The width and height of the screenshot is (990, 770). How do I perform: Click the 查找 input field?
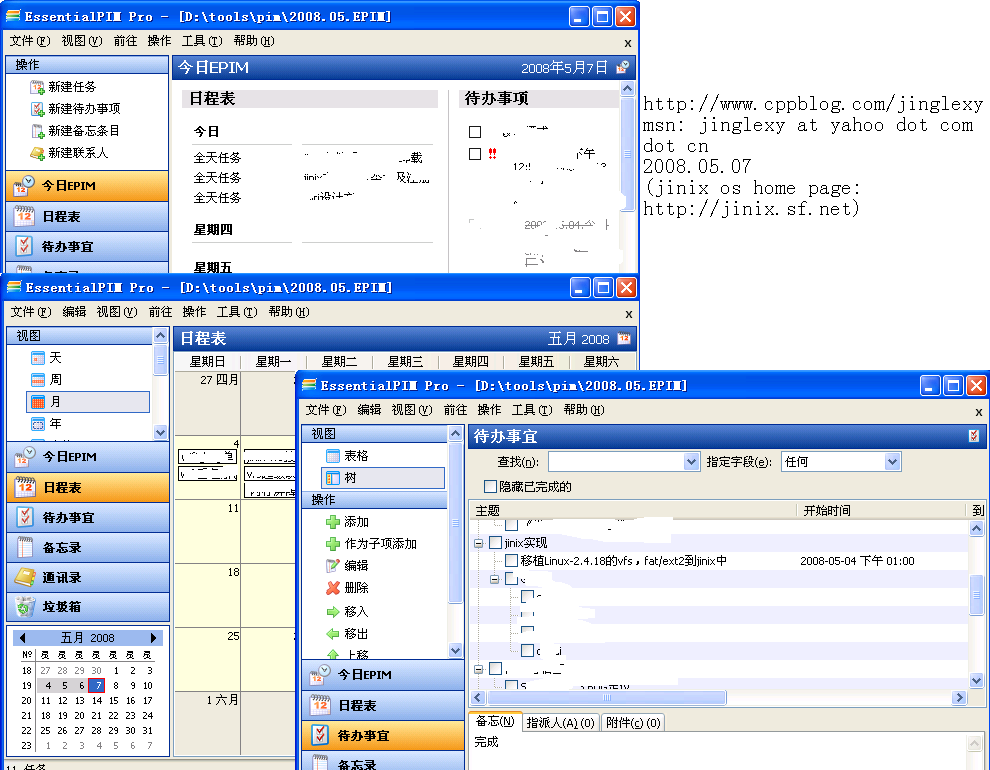(616, 462)
